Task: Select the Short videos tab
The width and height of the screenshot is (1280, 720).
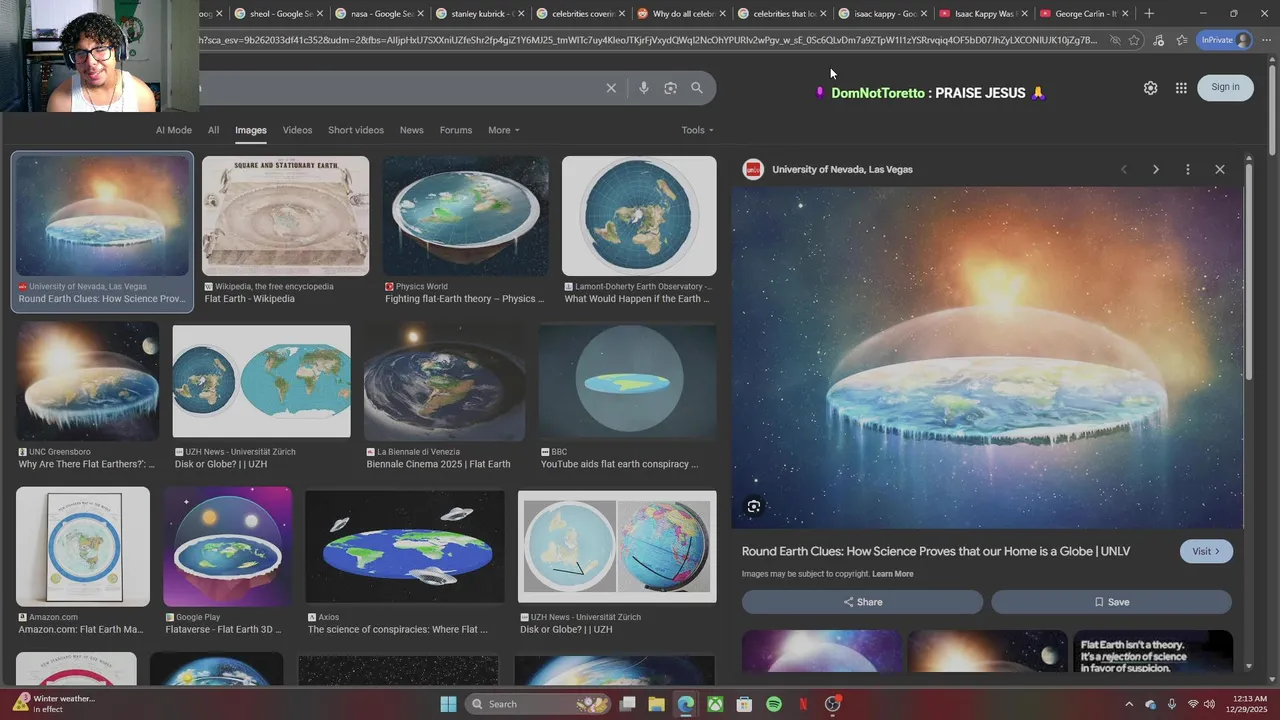Action: pos(356,130)
